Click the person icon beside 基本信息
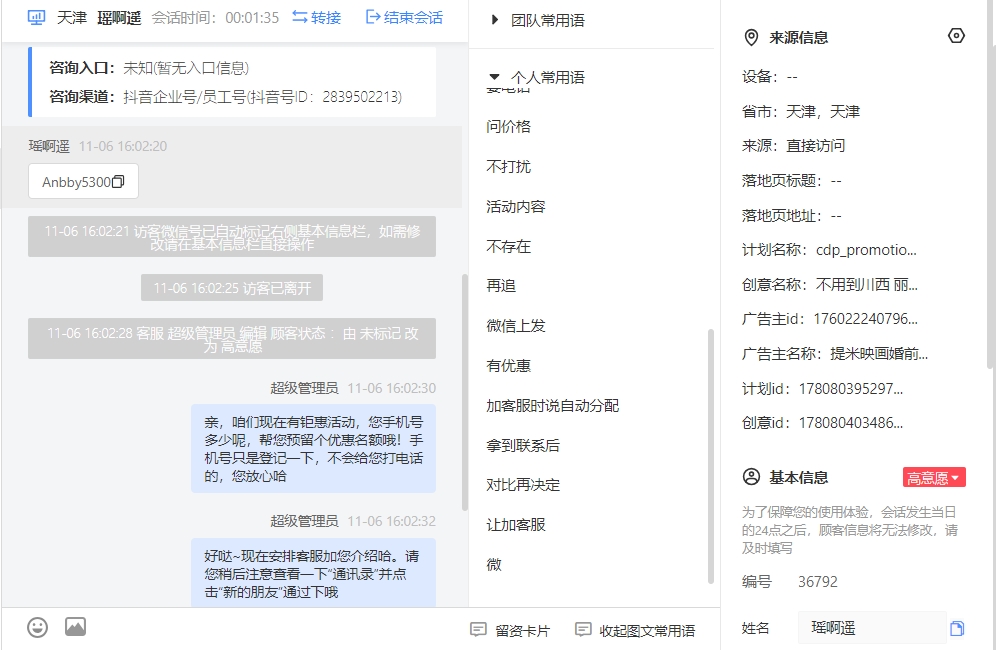This screenshot has height=650, width=996. click(751, 477)
